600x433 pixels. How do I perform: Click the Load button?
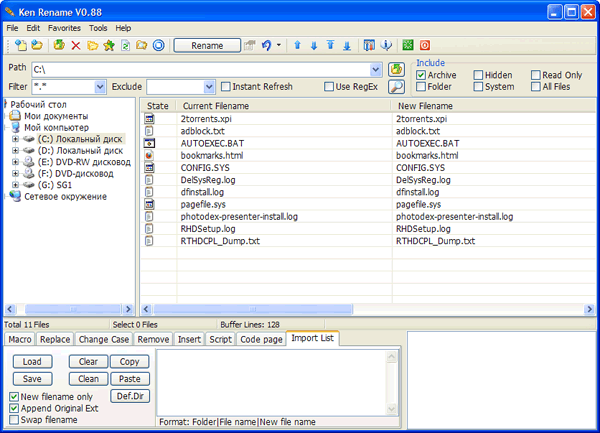coord(32,361)
